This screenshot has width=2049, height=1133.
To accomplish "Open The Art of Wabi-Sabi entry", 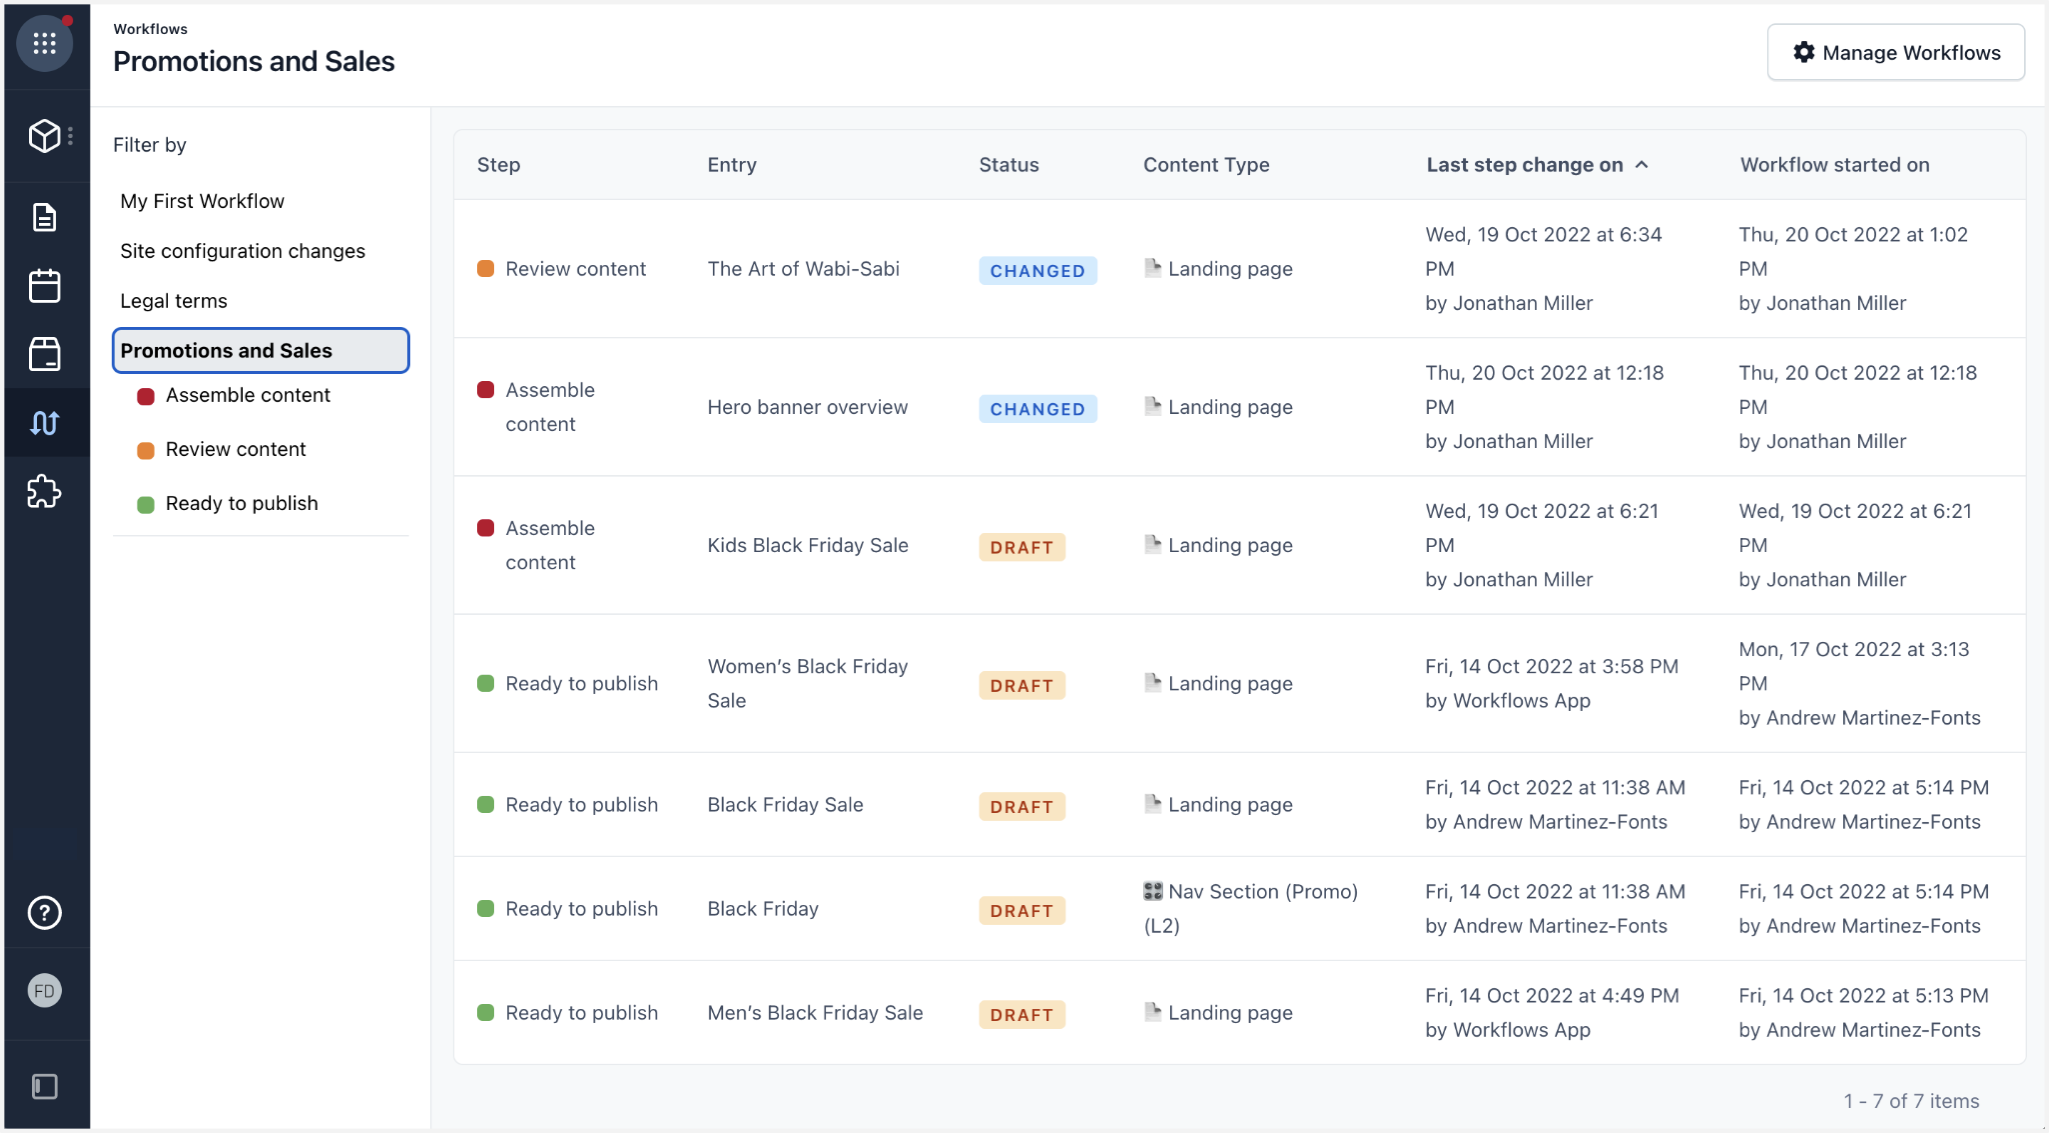I will (x=803, y=269).
